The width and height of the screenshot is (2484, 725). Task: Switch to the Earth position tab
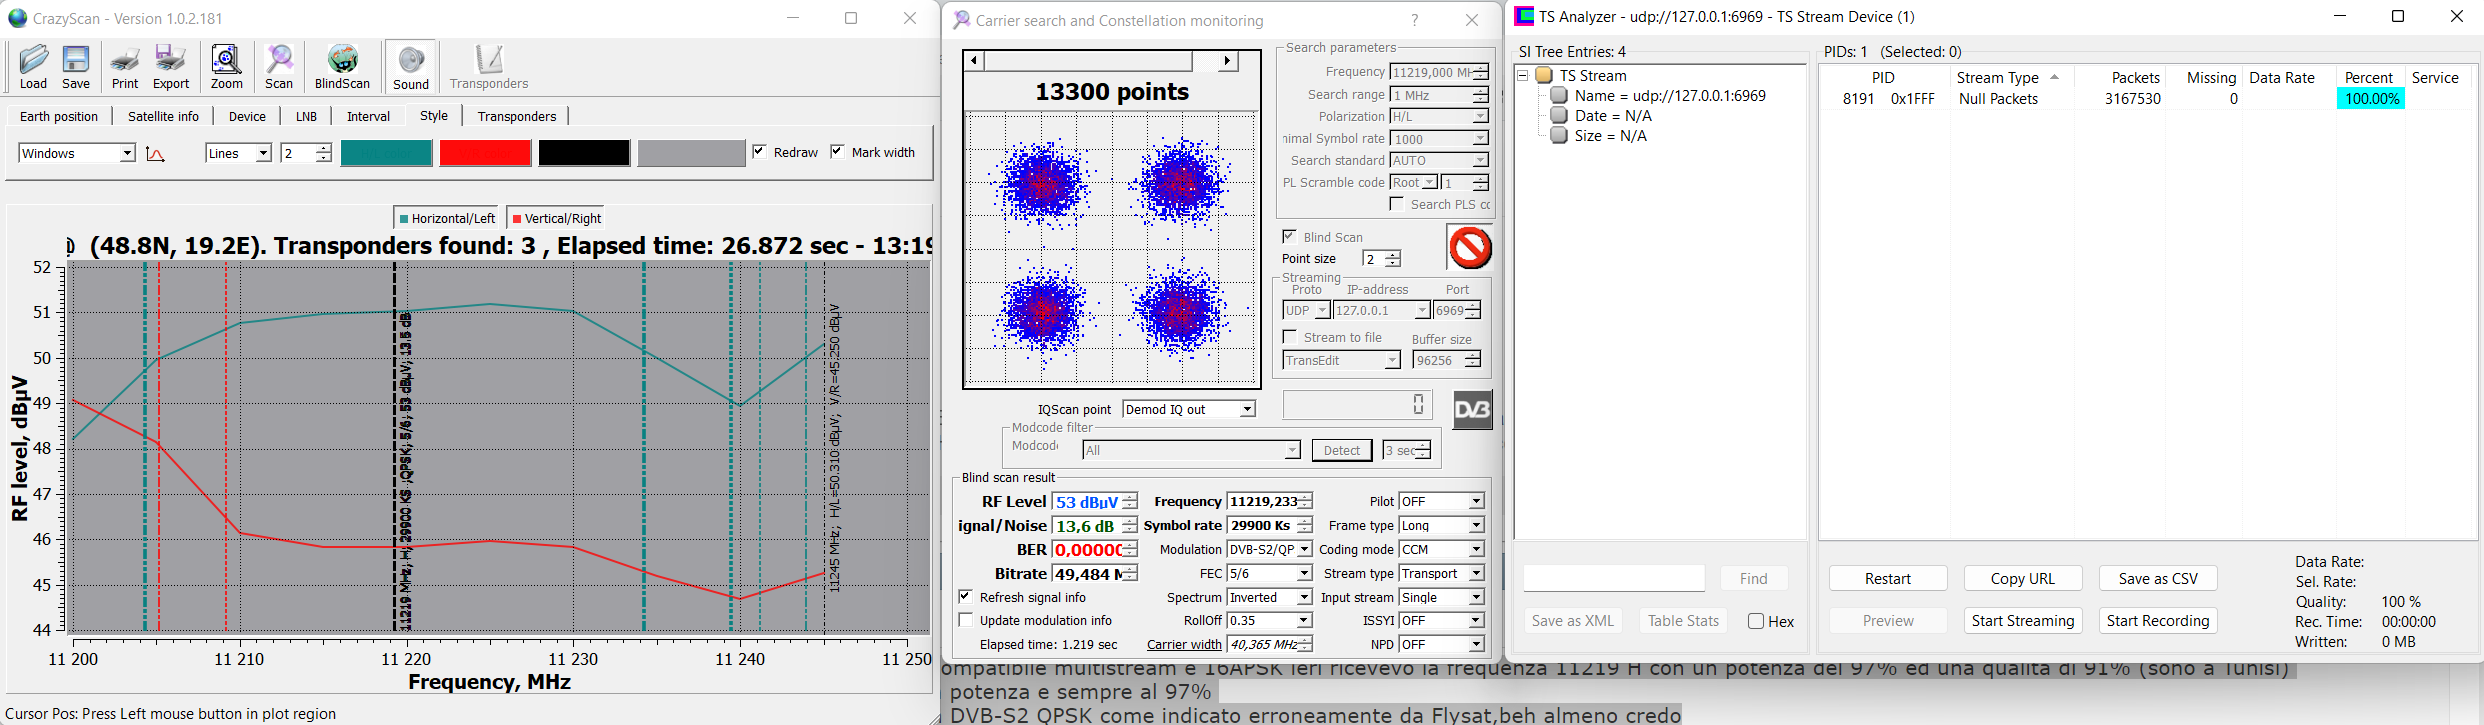pyautogui.click(x=59, y=116)
